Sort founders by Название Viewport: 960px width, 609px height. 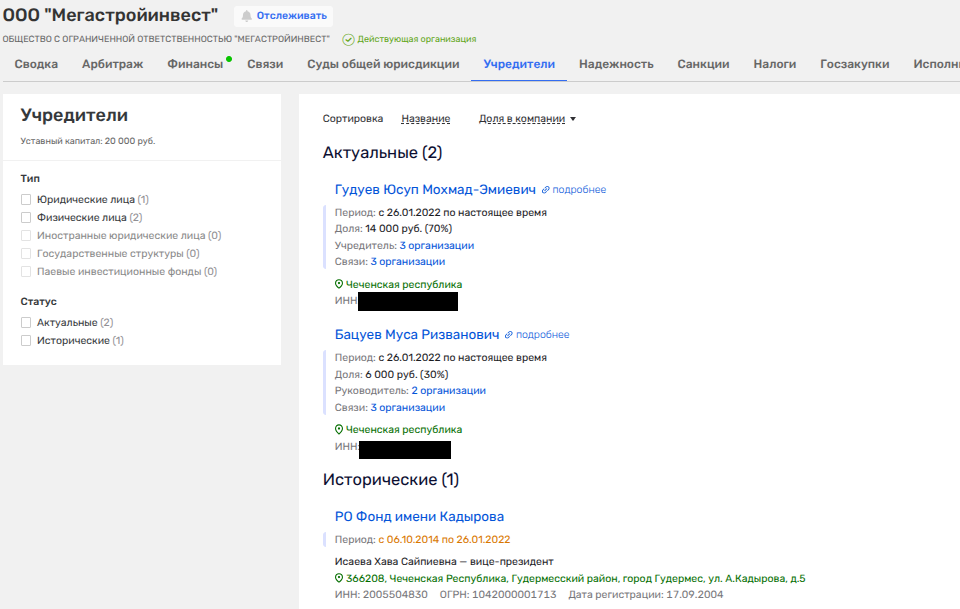click(425, 119)
